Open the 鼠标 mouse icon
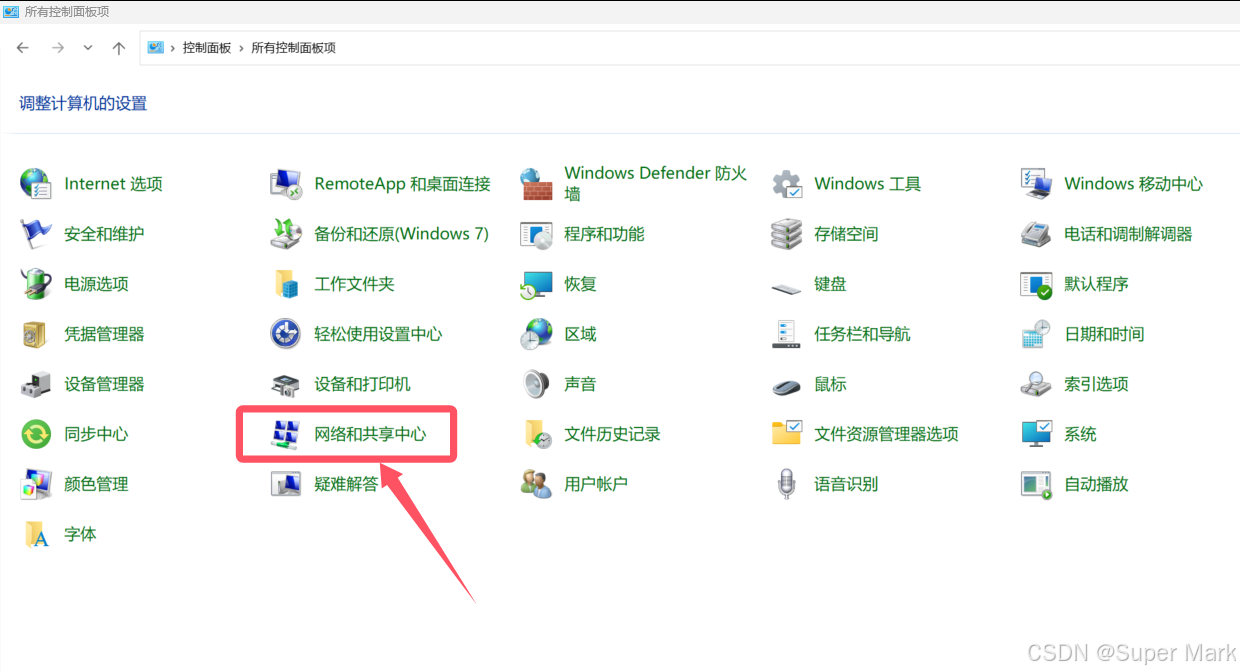 [x=786, y=386]
